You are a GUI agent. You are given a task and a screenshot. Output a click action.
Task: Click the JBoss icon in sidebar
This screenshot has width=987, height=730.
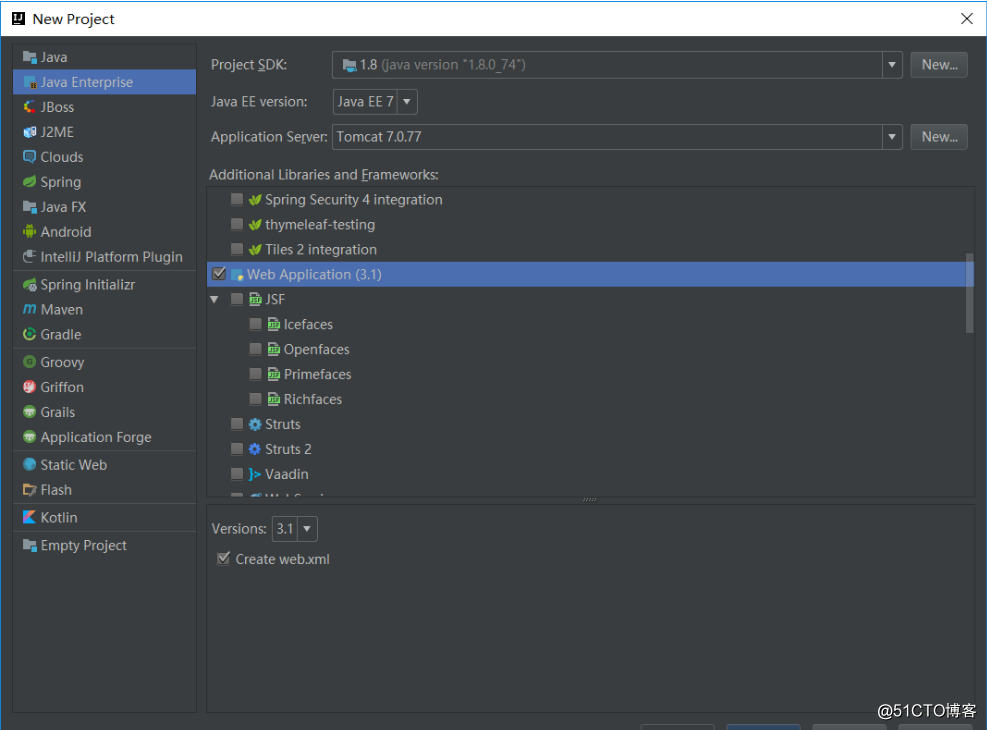[x=30, y=107]
